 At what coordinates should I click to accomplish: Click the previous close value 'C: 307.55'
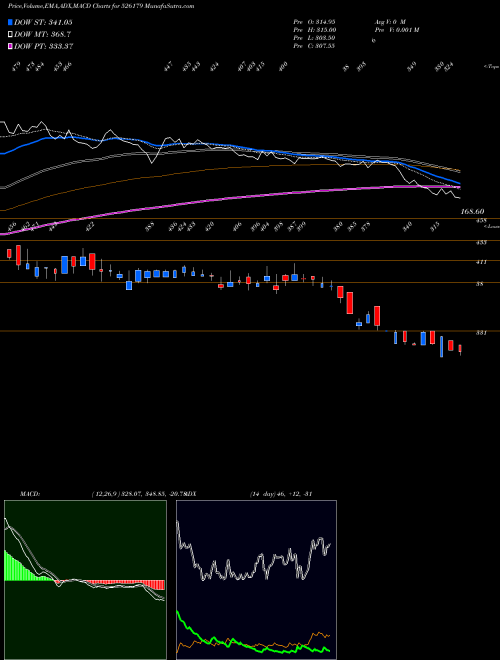point(321,46)
